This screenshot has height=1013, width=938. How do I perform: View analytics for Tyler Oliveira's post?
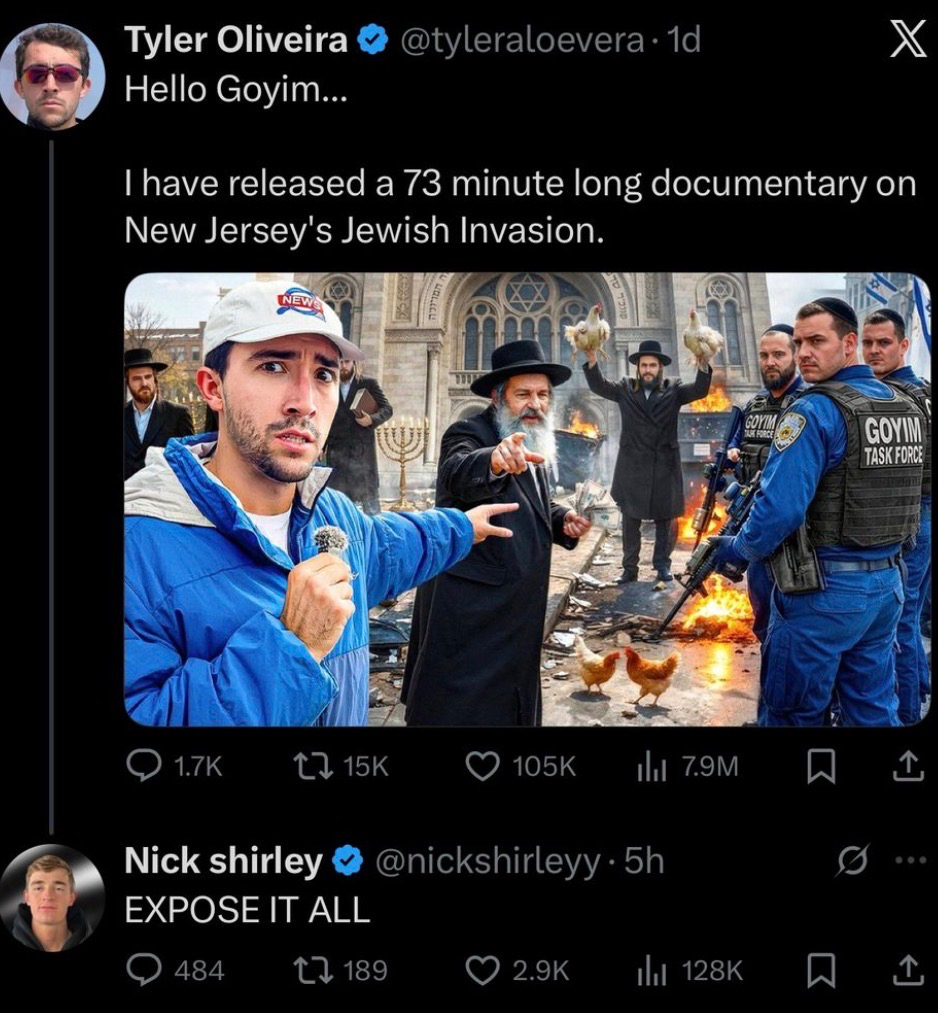pos(651,767)
